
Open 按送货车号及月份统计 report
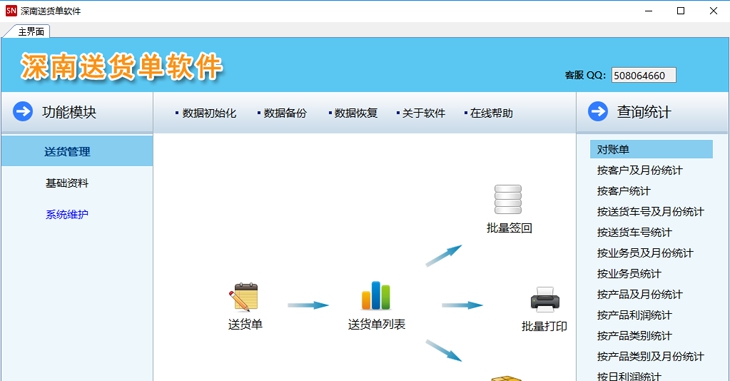pyautogui.click(x=650, y=211)
